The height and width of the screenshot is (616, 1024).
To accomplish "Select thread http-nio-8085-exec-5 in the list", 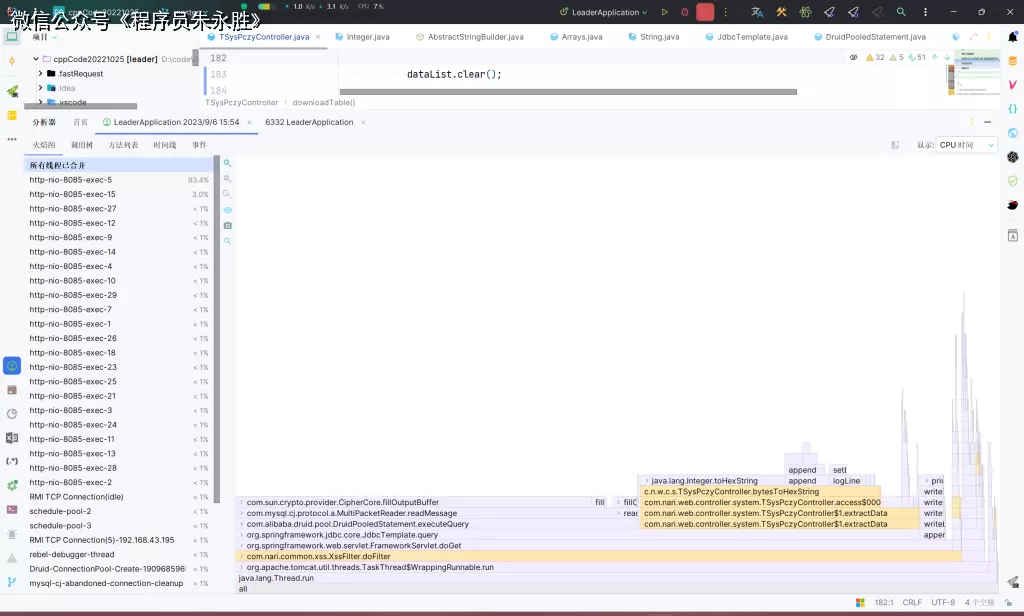I will [71, 180].
